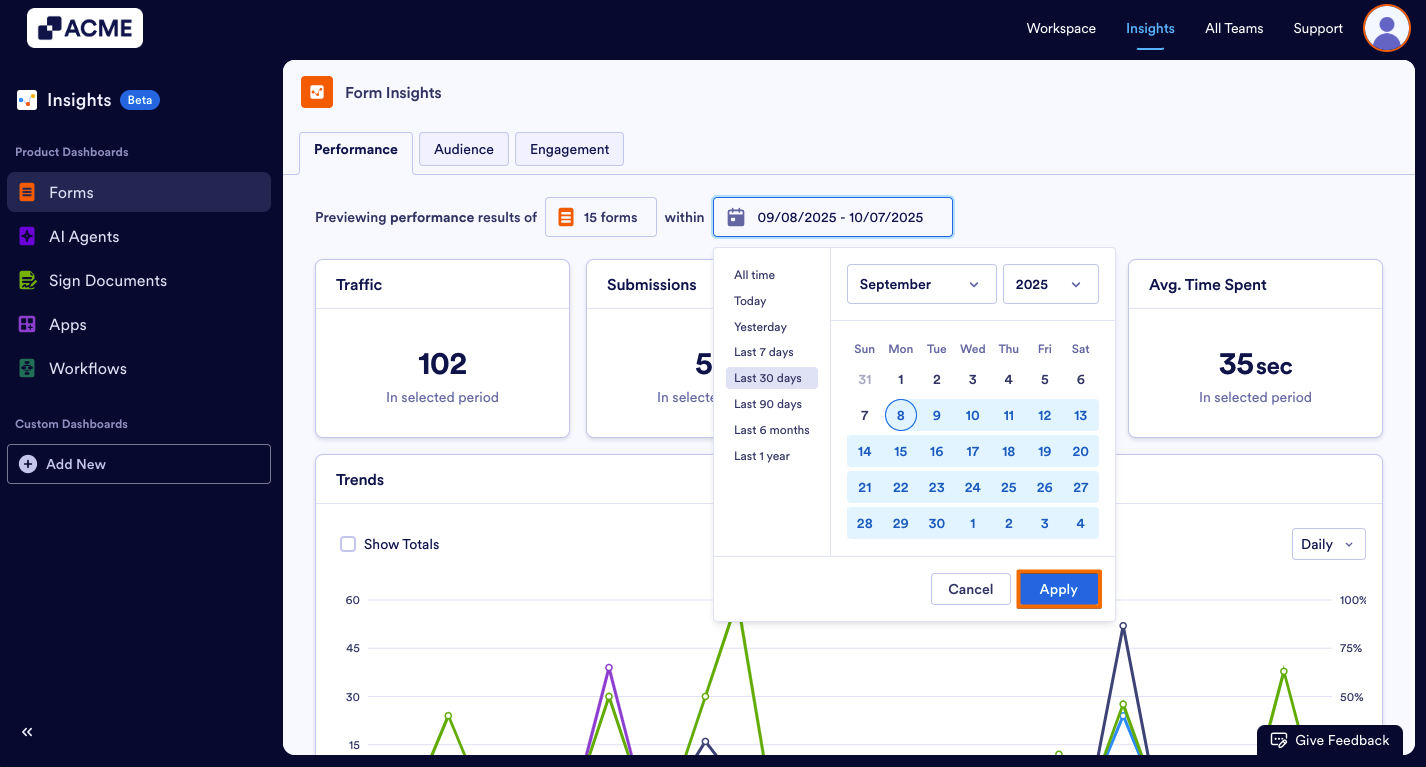Viewport: 1426px width, 767px height.
Task: Select the Last 7 days preset
Action: [764, 351]
